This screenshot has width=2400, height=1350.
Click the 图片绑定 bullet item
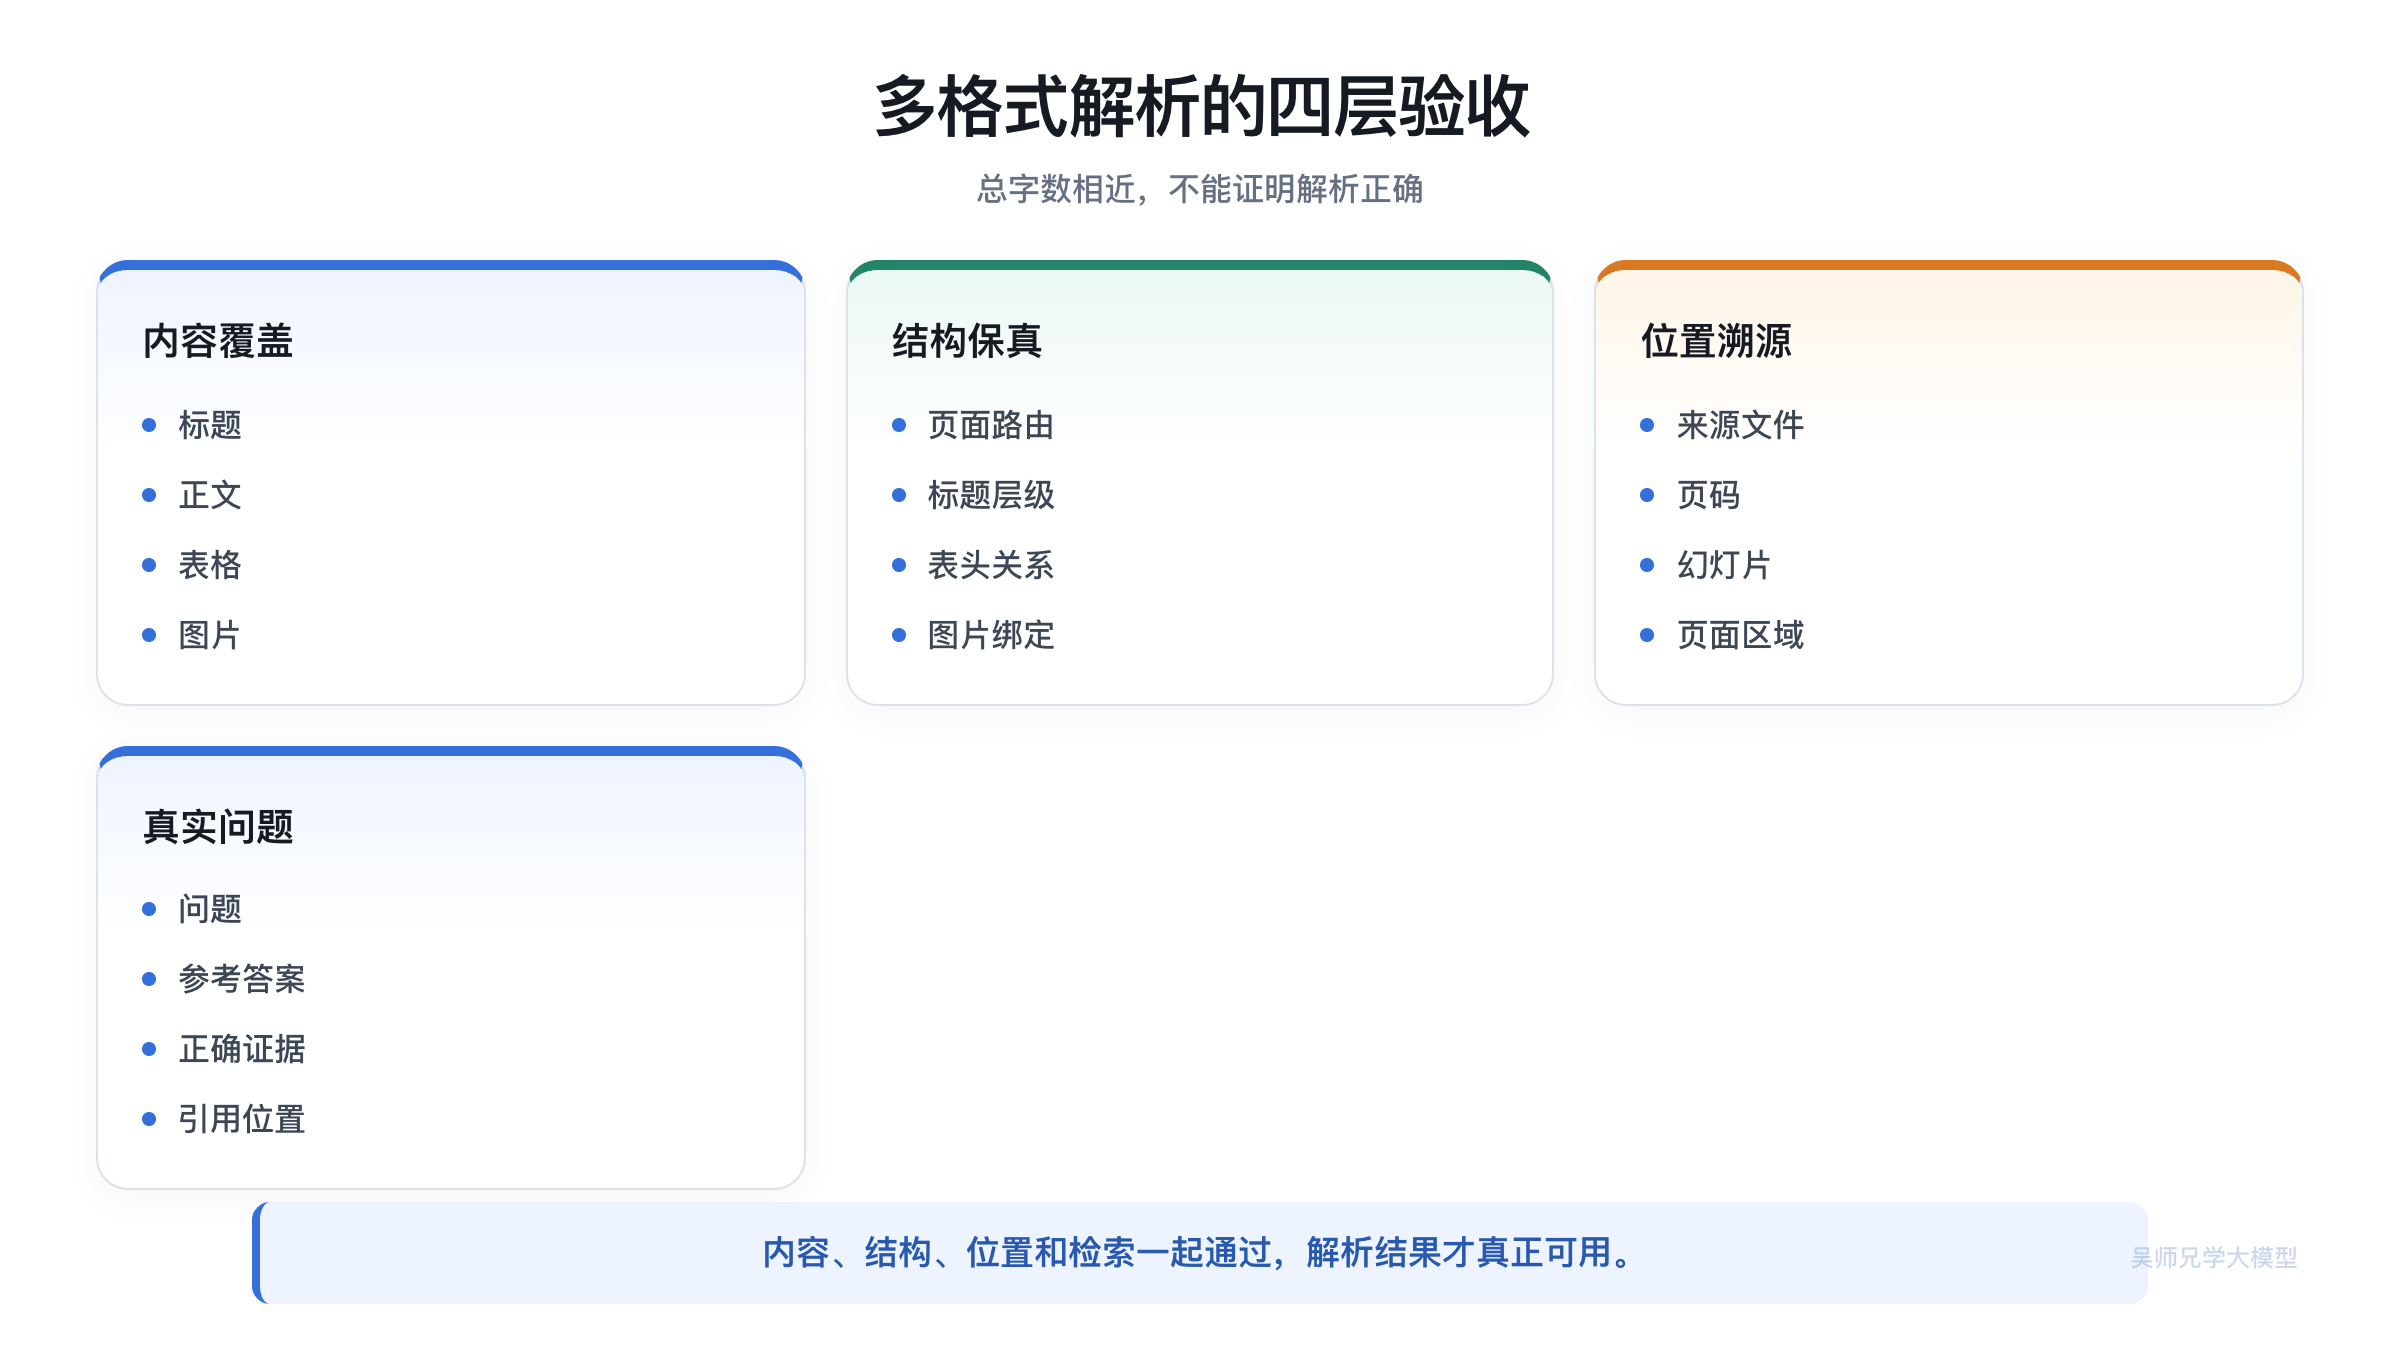tap(991, 635)
